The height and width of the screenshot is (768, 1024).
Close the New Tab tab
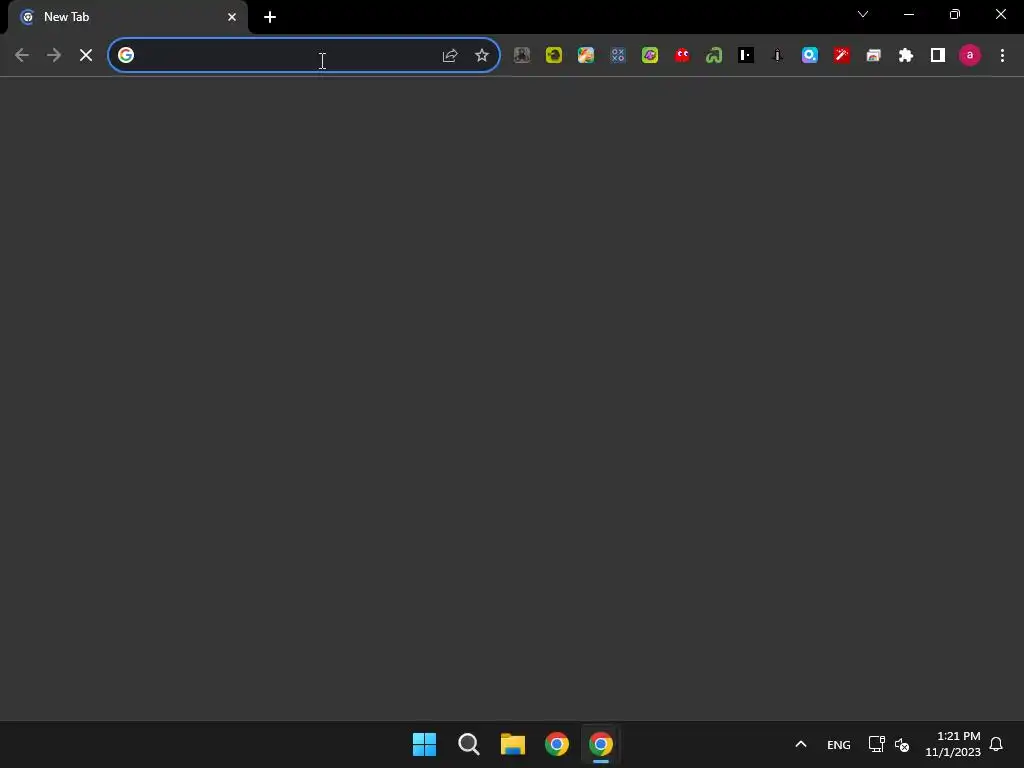point(232,17)
